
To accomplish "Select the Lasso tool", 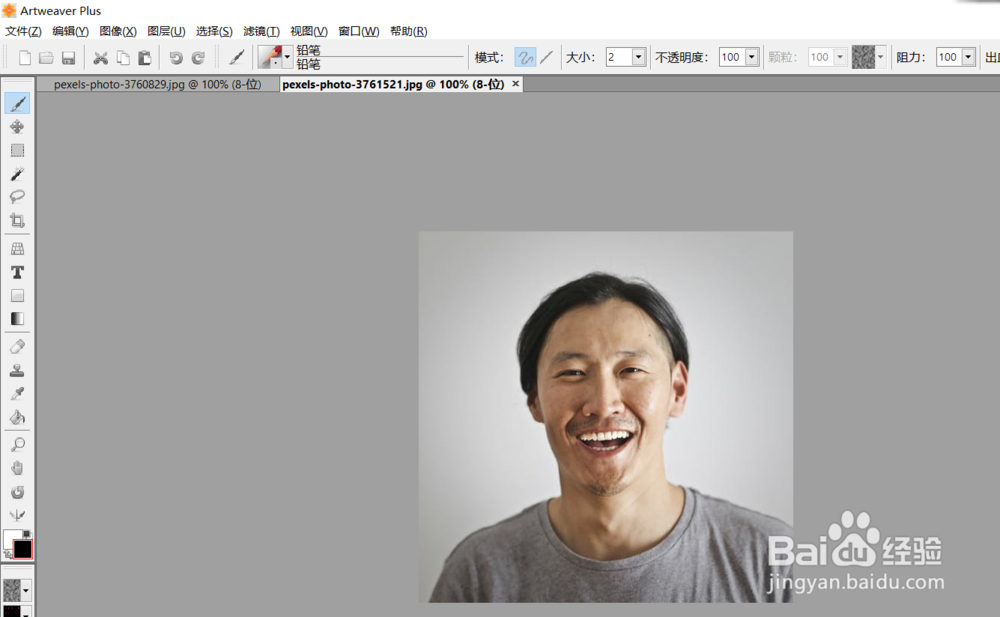I will coord(17,197).
